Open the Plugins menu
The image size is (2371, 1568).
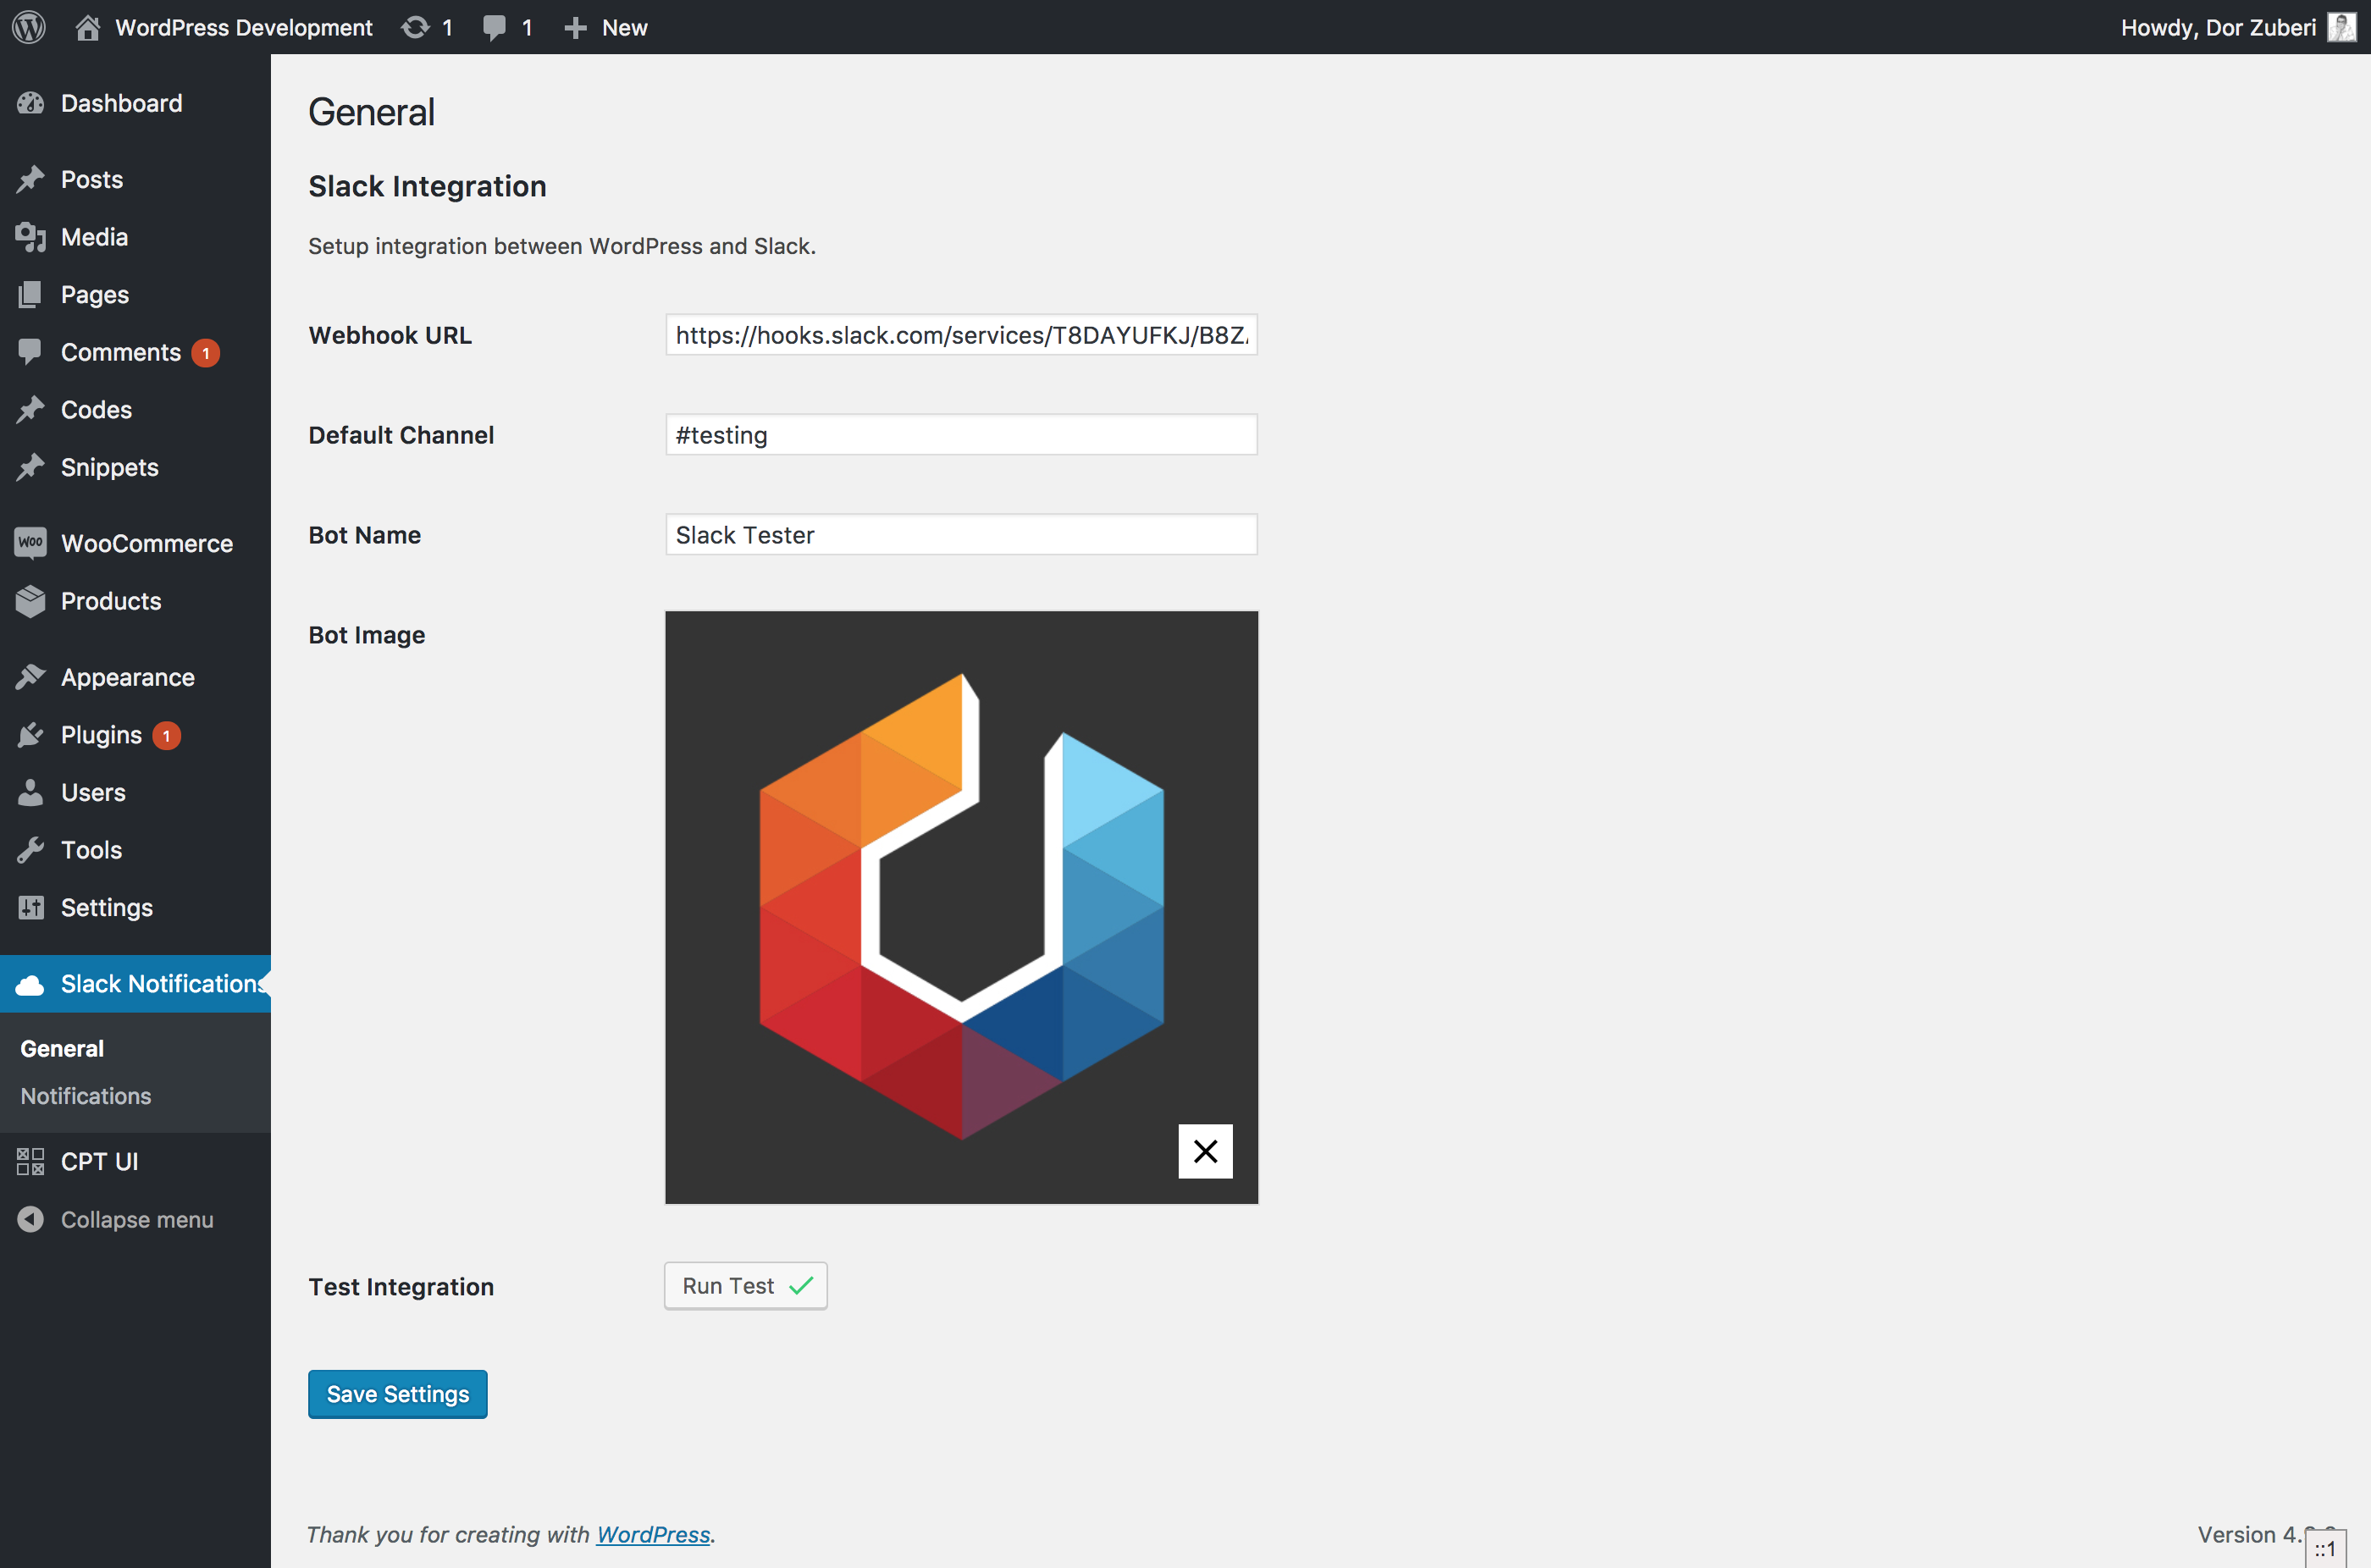point(101,735)
